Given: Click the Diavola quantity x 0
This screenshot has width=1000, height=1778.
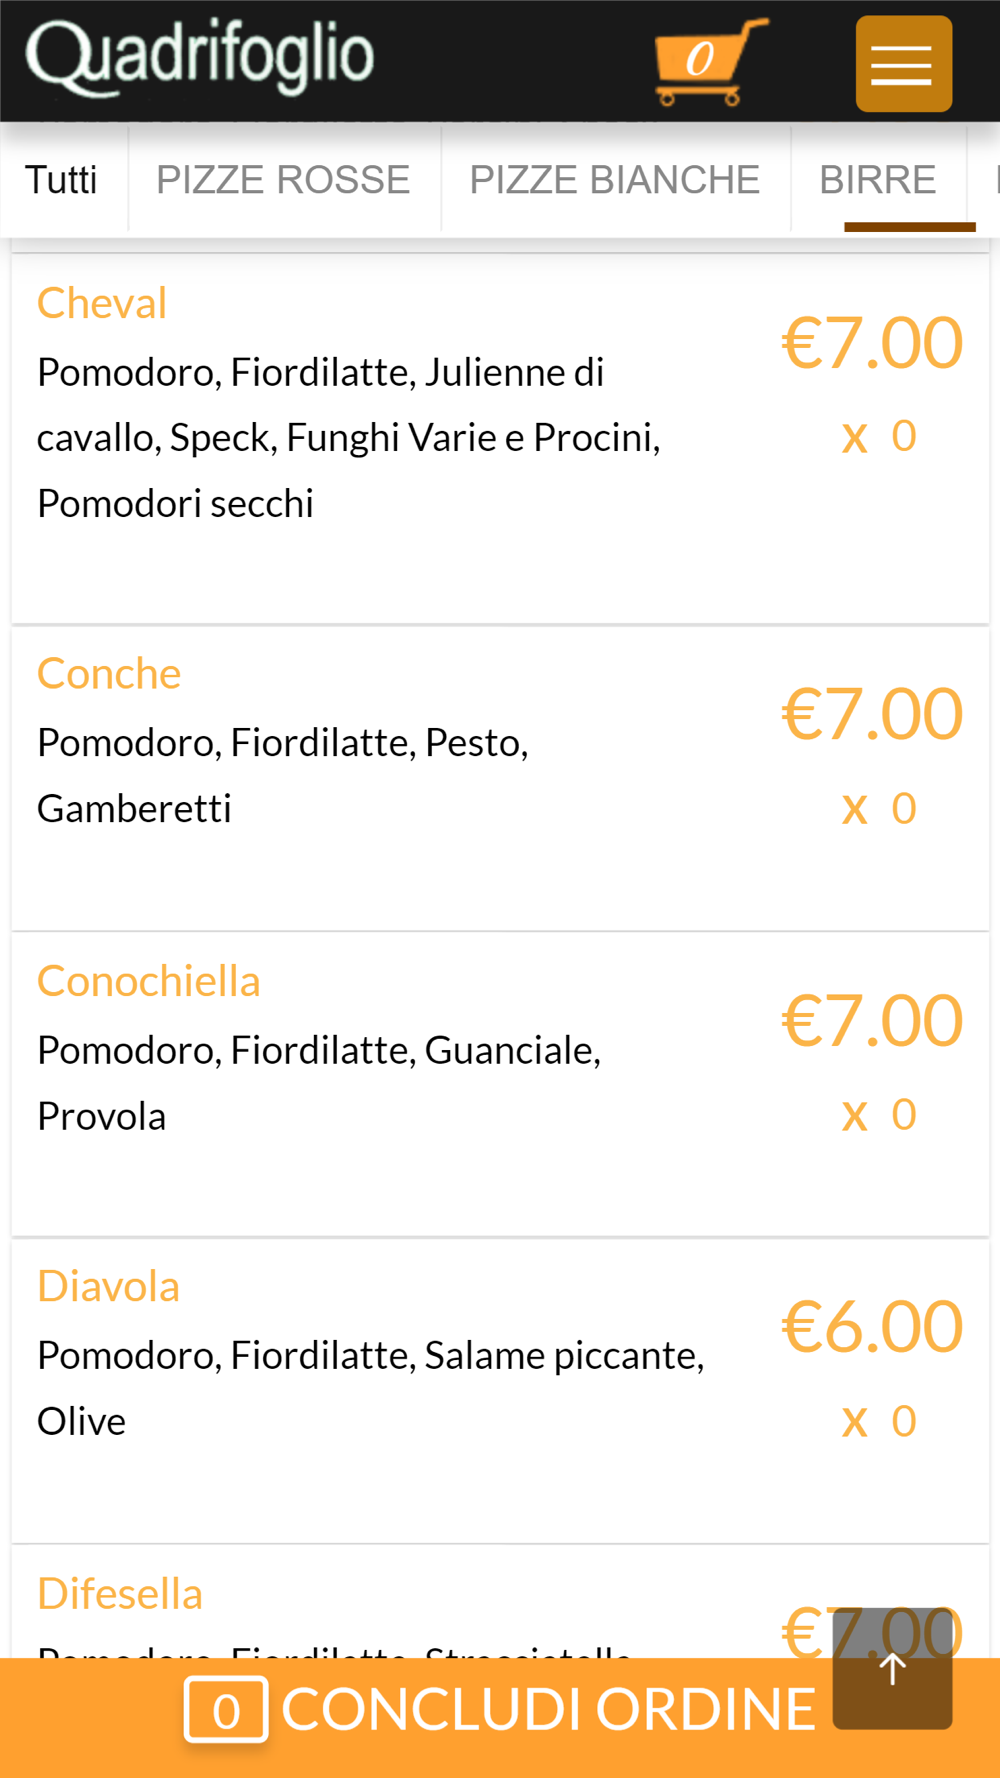Looking at the screenshot, I should coord(879,1421).
